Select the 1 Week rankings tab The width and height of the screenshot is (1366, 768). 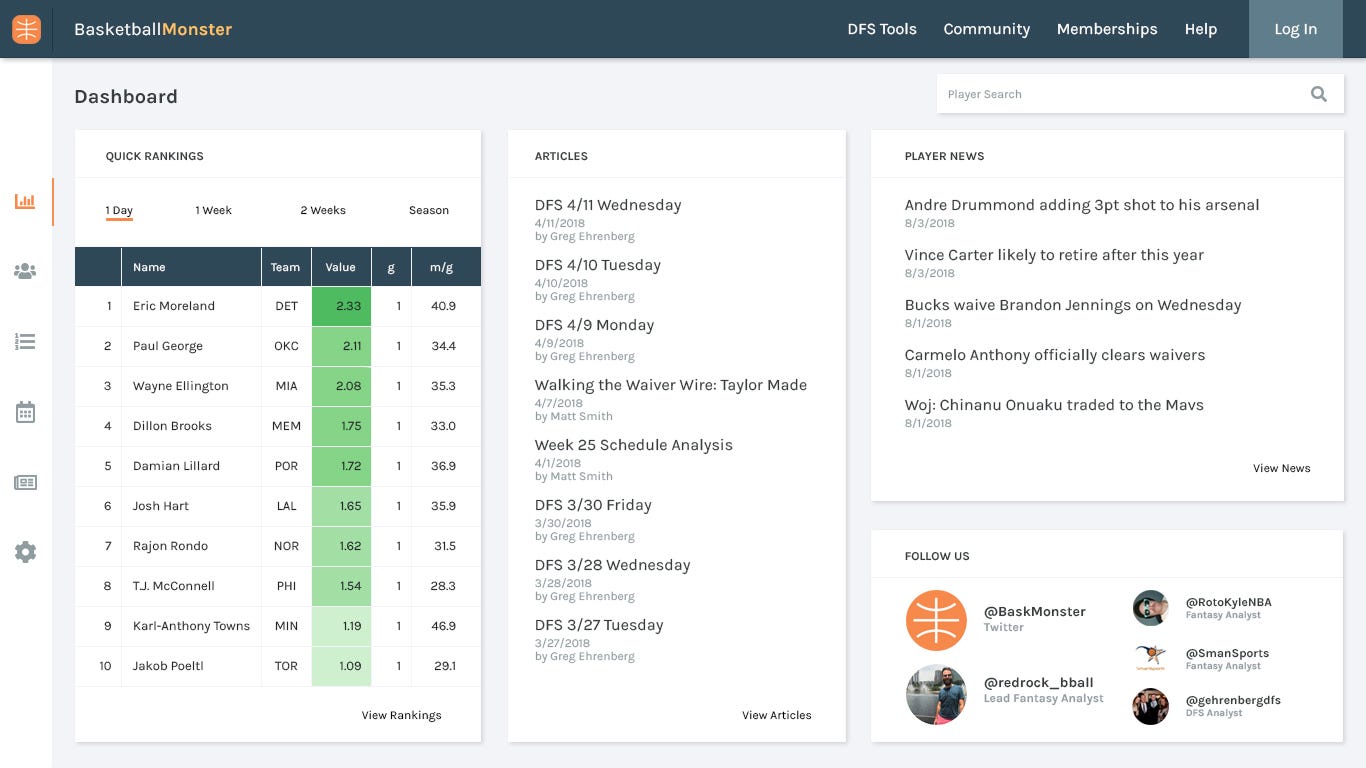213,211
